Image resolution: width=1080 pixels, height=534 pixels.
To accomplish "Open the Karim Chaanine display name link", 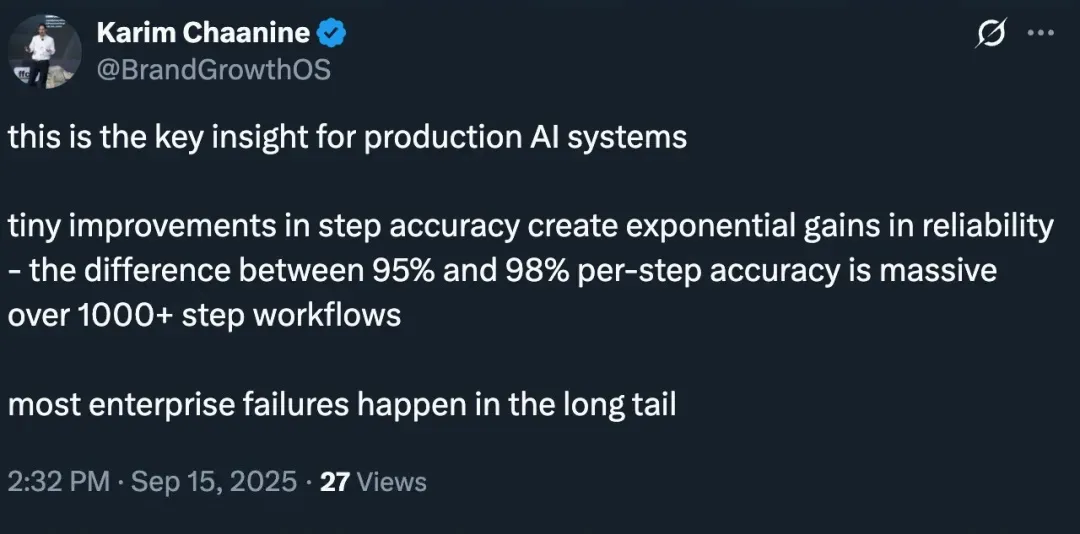I will click(x=203, y=33).
